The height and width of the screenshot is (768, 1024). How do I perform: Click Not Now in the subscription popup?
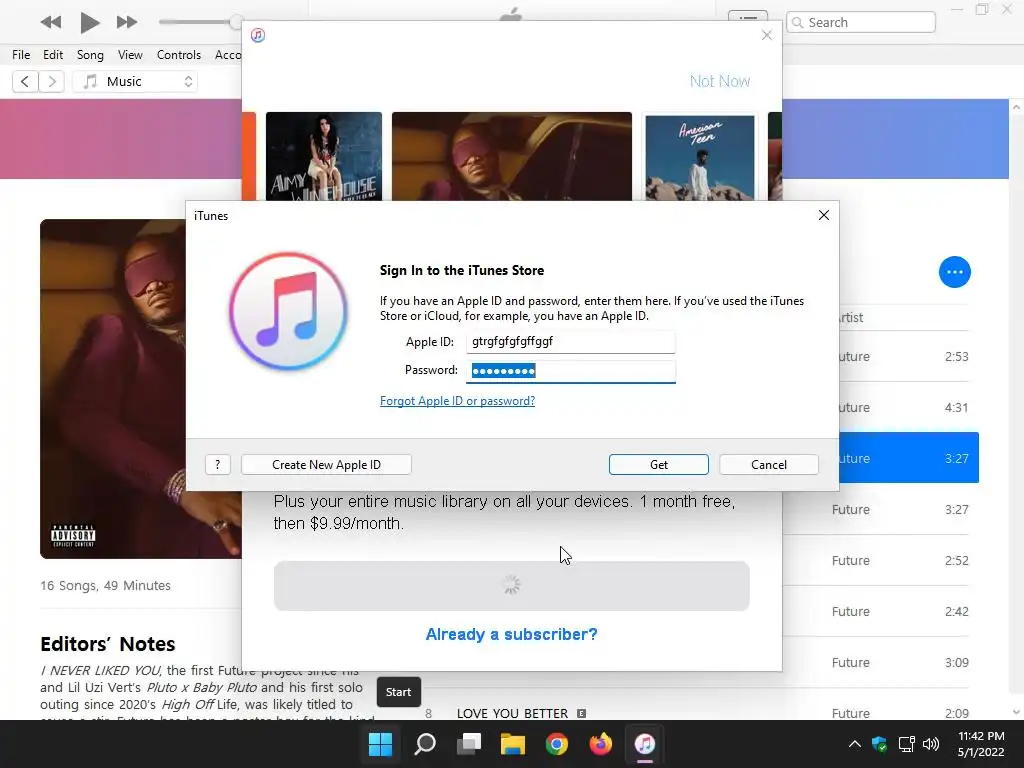720,81
